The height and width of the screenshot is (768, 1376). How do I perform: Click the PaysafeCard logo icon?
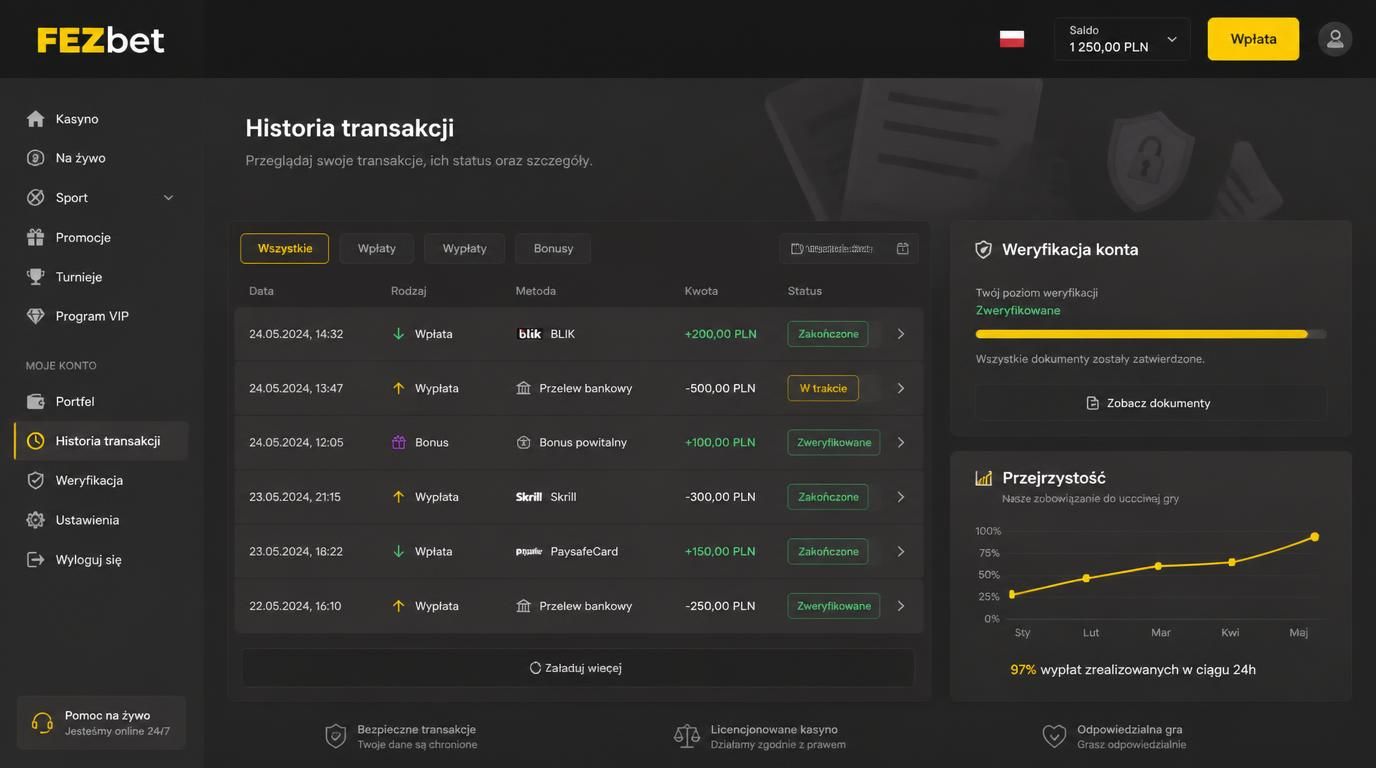point(529,551)
